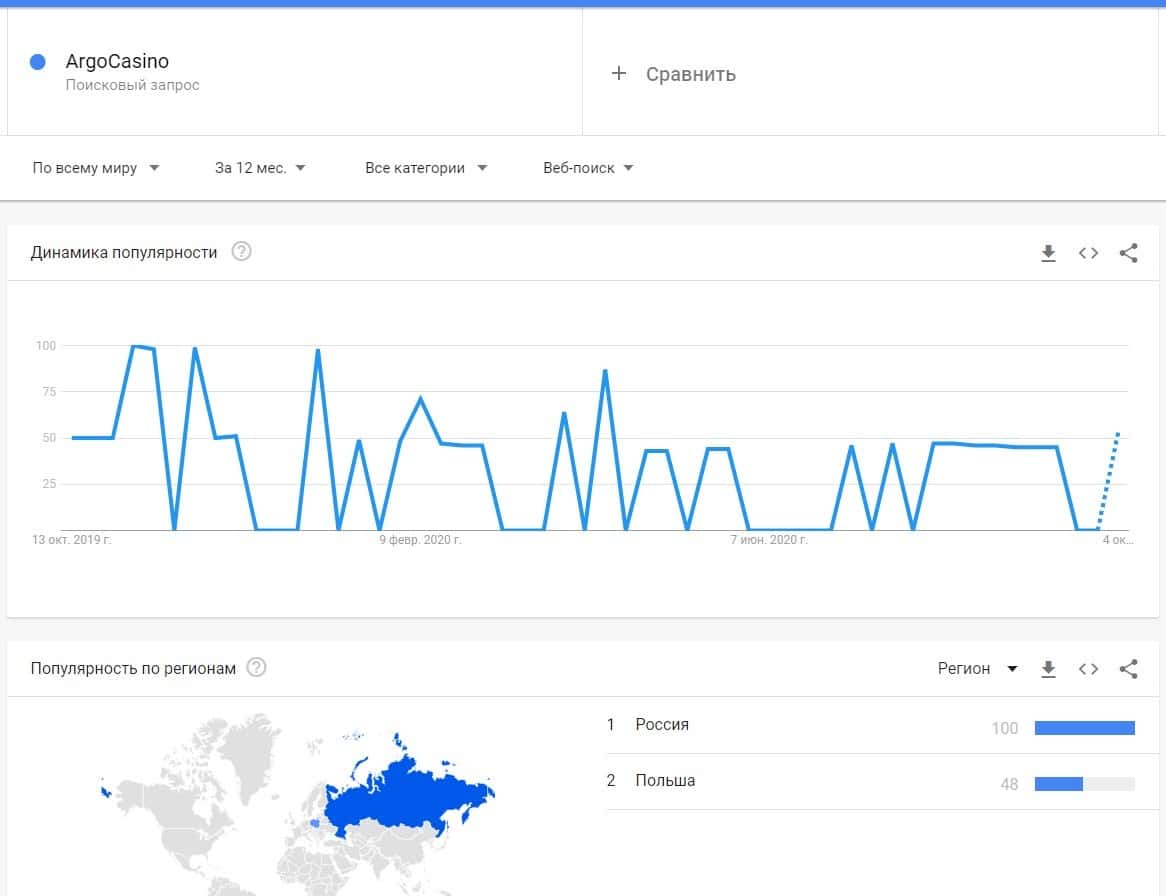The image size is (1166, 896).
Task: Share the popularity dynamics chart
Action: pos(1128,253)
